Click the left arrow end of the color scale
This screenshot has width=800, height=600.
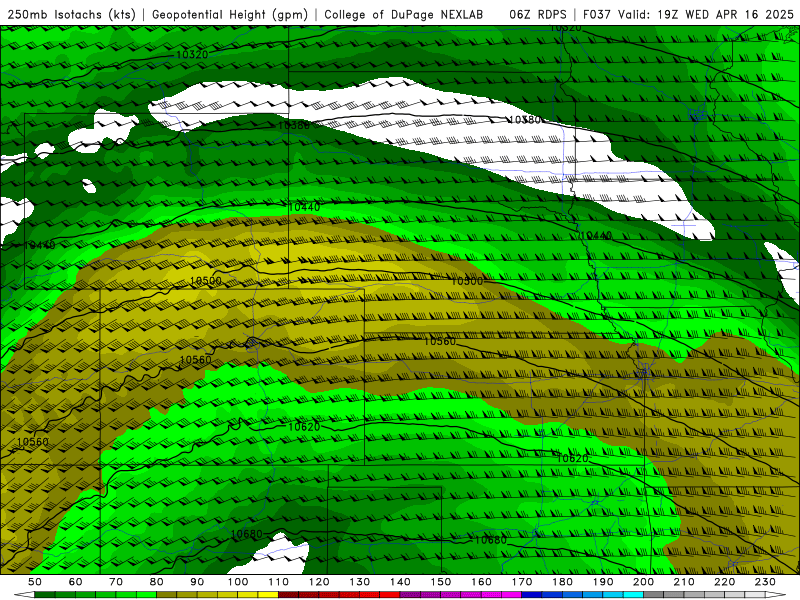click(24, 594)
